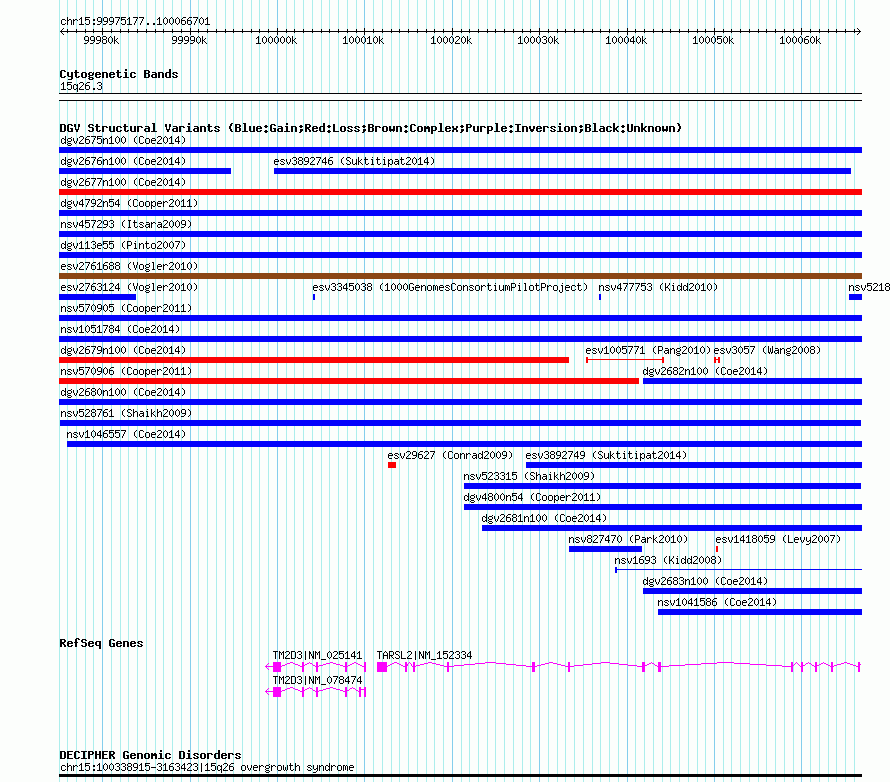The width and height of the screenshot is (890, 782).
Task: Click the DECIPHER Genomic Disorders track title
Action: coord(150,755)
